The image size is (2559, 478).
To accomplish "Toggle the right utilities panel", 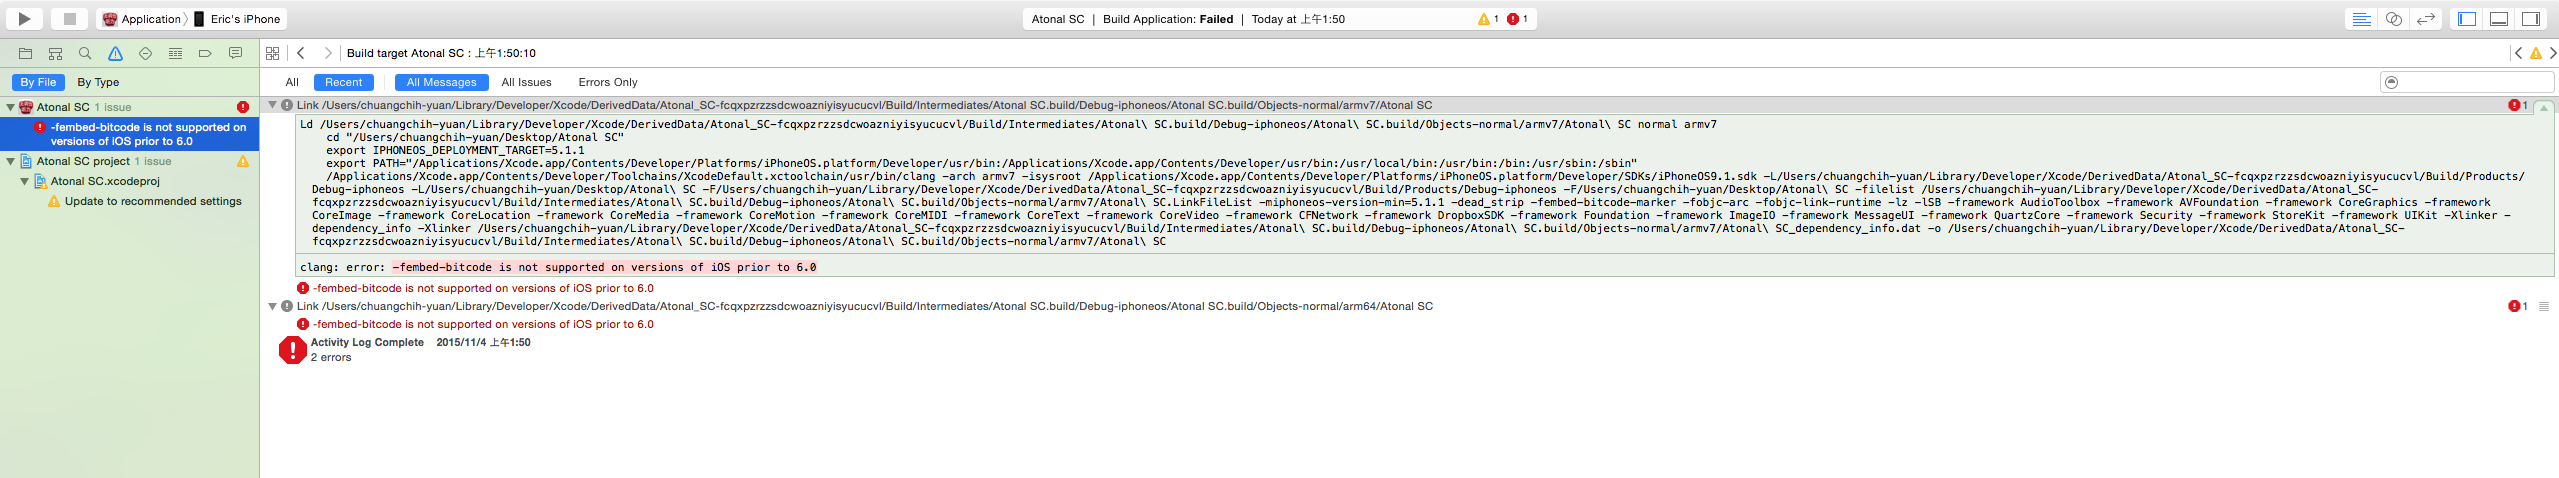I will pos(2530,19).
